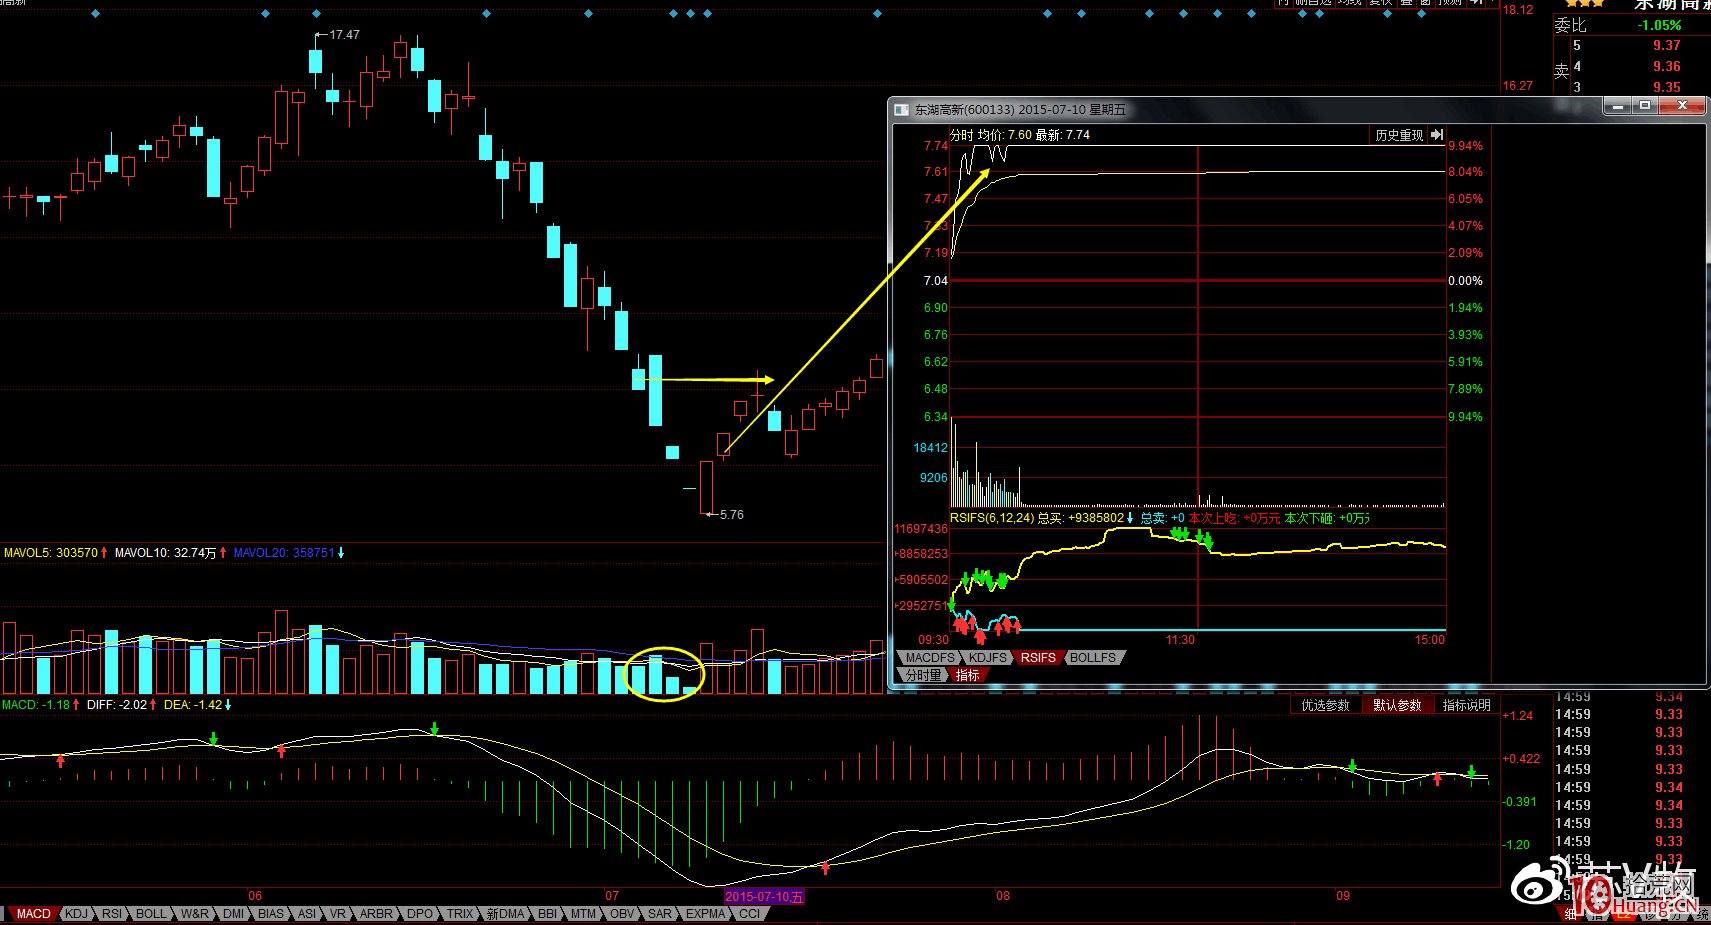Open the ARBR indicator tab

click(376, 914)
